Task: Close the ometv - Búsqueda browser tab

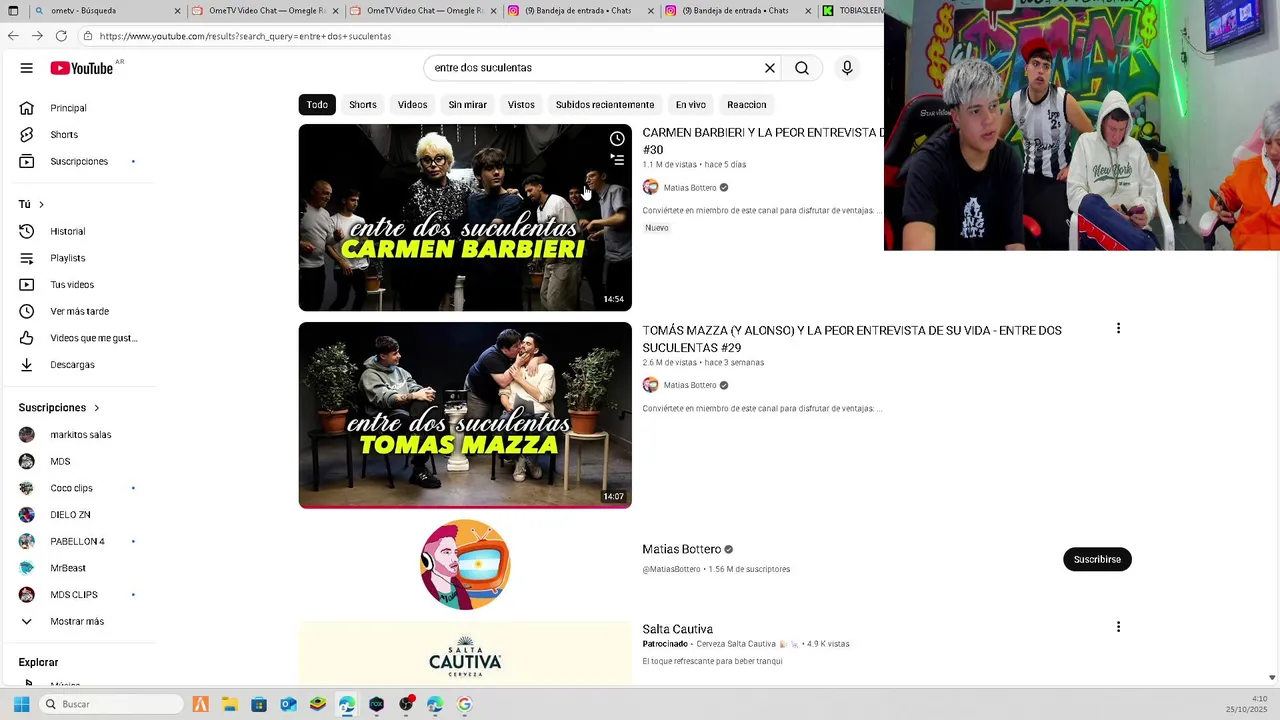Action: pyautogui.click(x=178, y=11)
